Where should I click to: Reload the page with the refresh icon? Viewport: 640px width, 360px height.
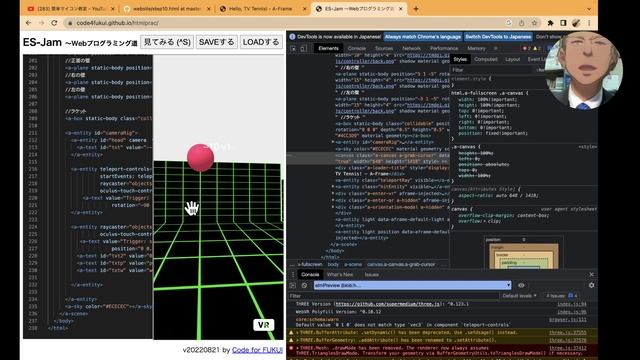click(54, 23)
